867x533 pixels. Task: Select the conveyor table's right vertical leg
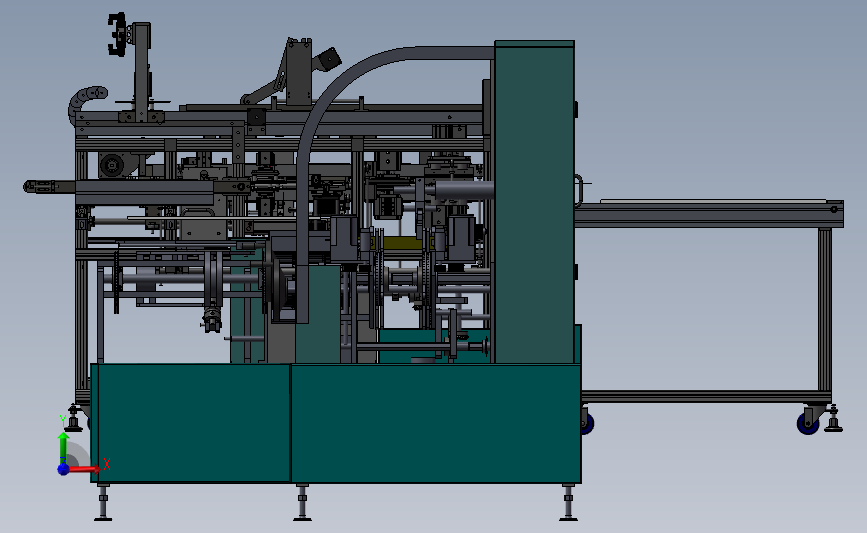point(825,310)
